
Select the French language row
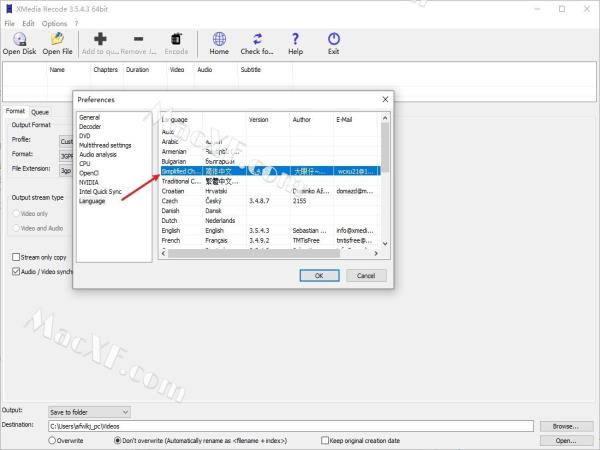point(270,241)
